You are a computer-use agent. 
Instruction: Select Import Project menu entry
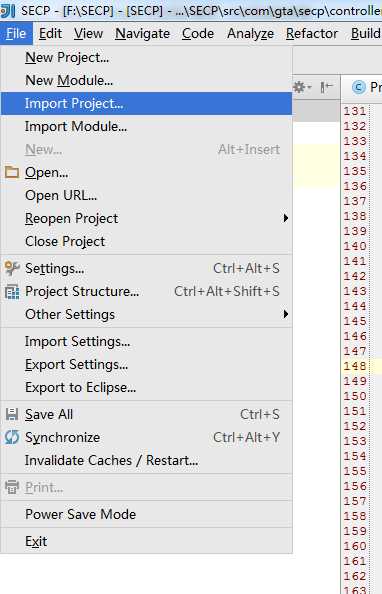146,103
